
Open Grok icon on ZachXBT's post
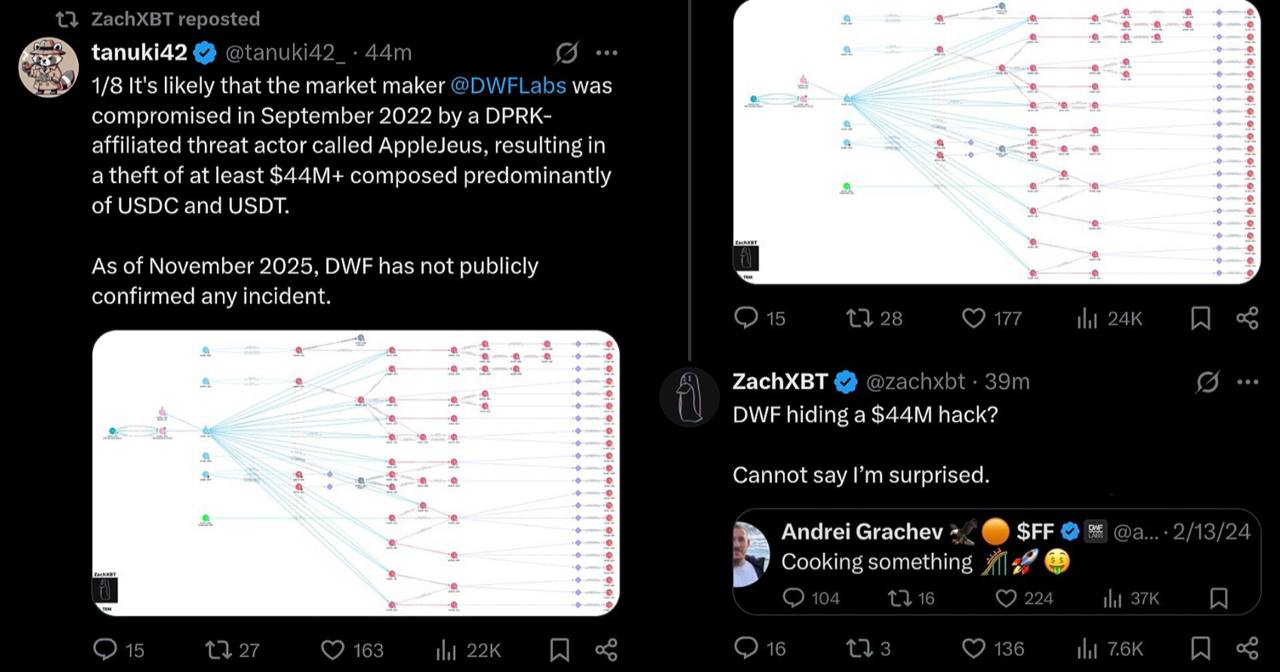[x=1207, y=381]
